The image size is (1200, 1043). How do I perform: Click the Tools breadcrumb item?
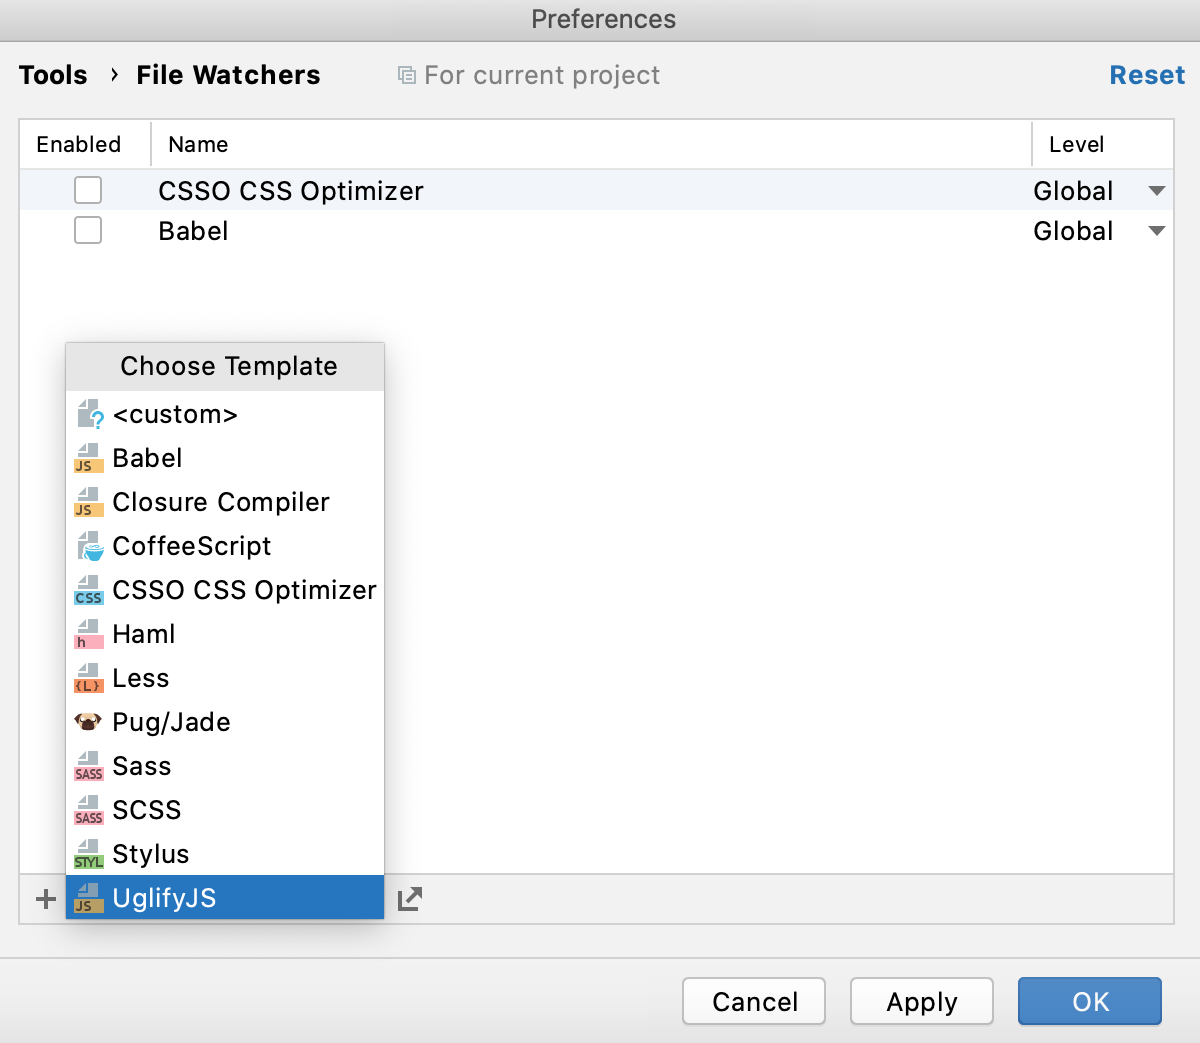[x=52, y=75]
